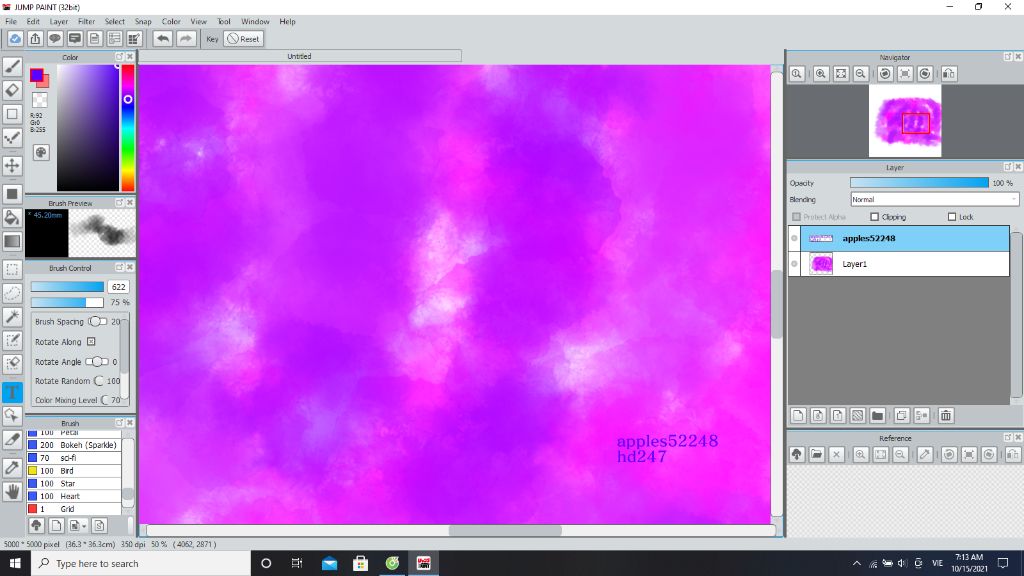Viewport: 1024px width, 576px height.
Task: Open image file in Reference panel
Action: tap(816, 455)
